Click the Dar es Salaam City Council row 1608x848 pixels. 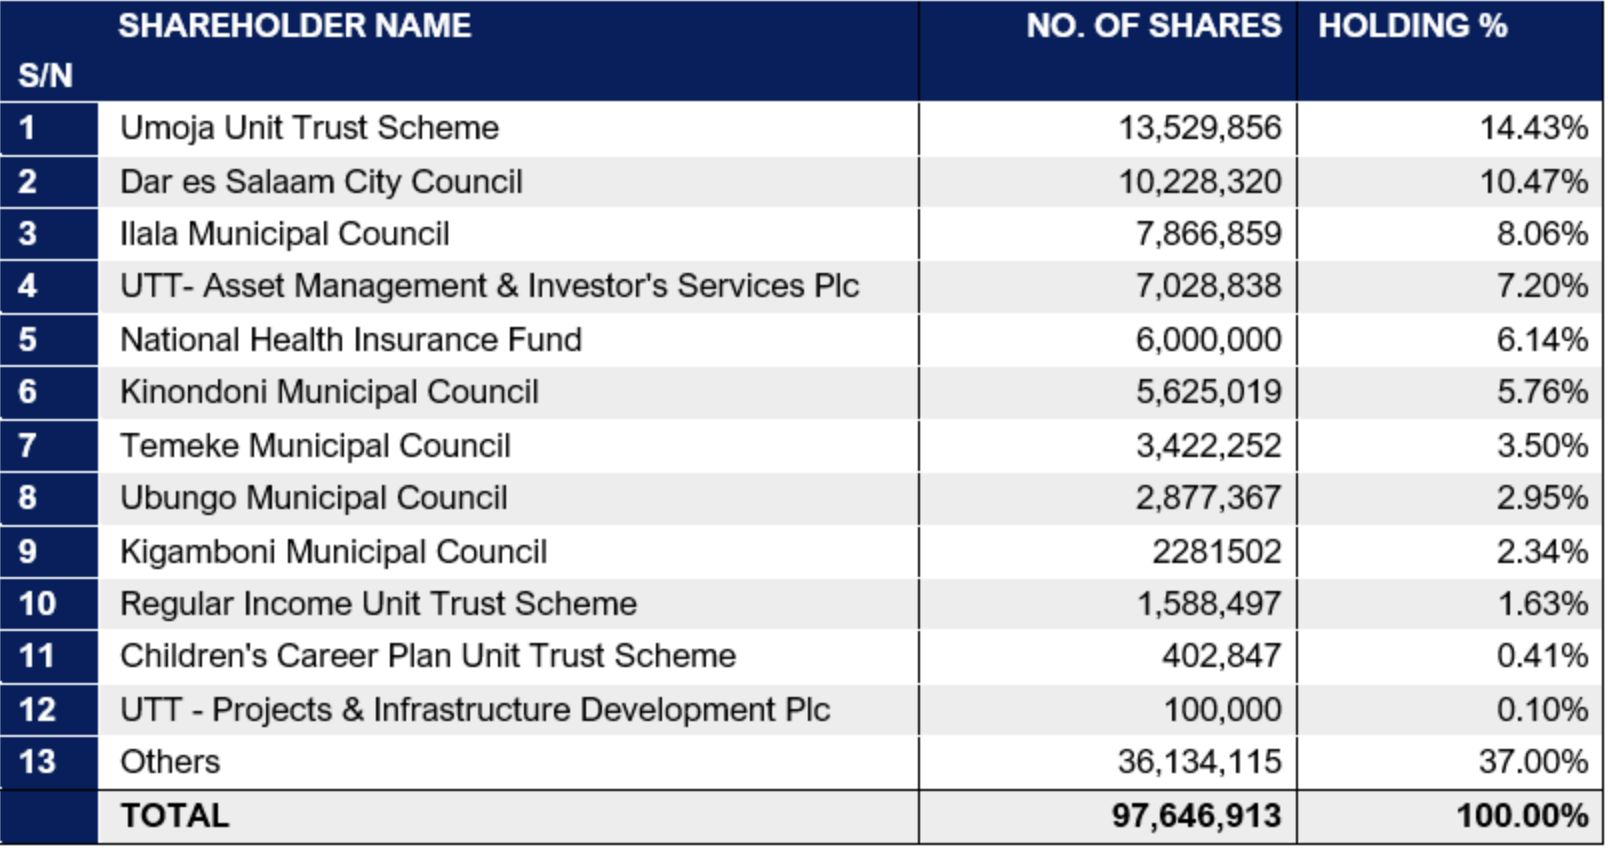[x=802, y=181]
